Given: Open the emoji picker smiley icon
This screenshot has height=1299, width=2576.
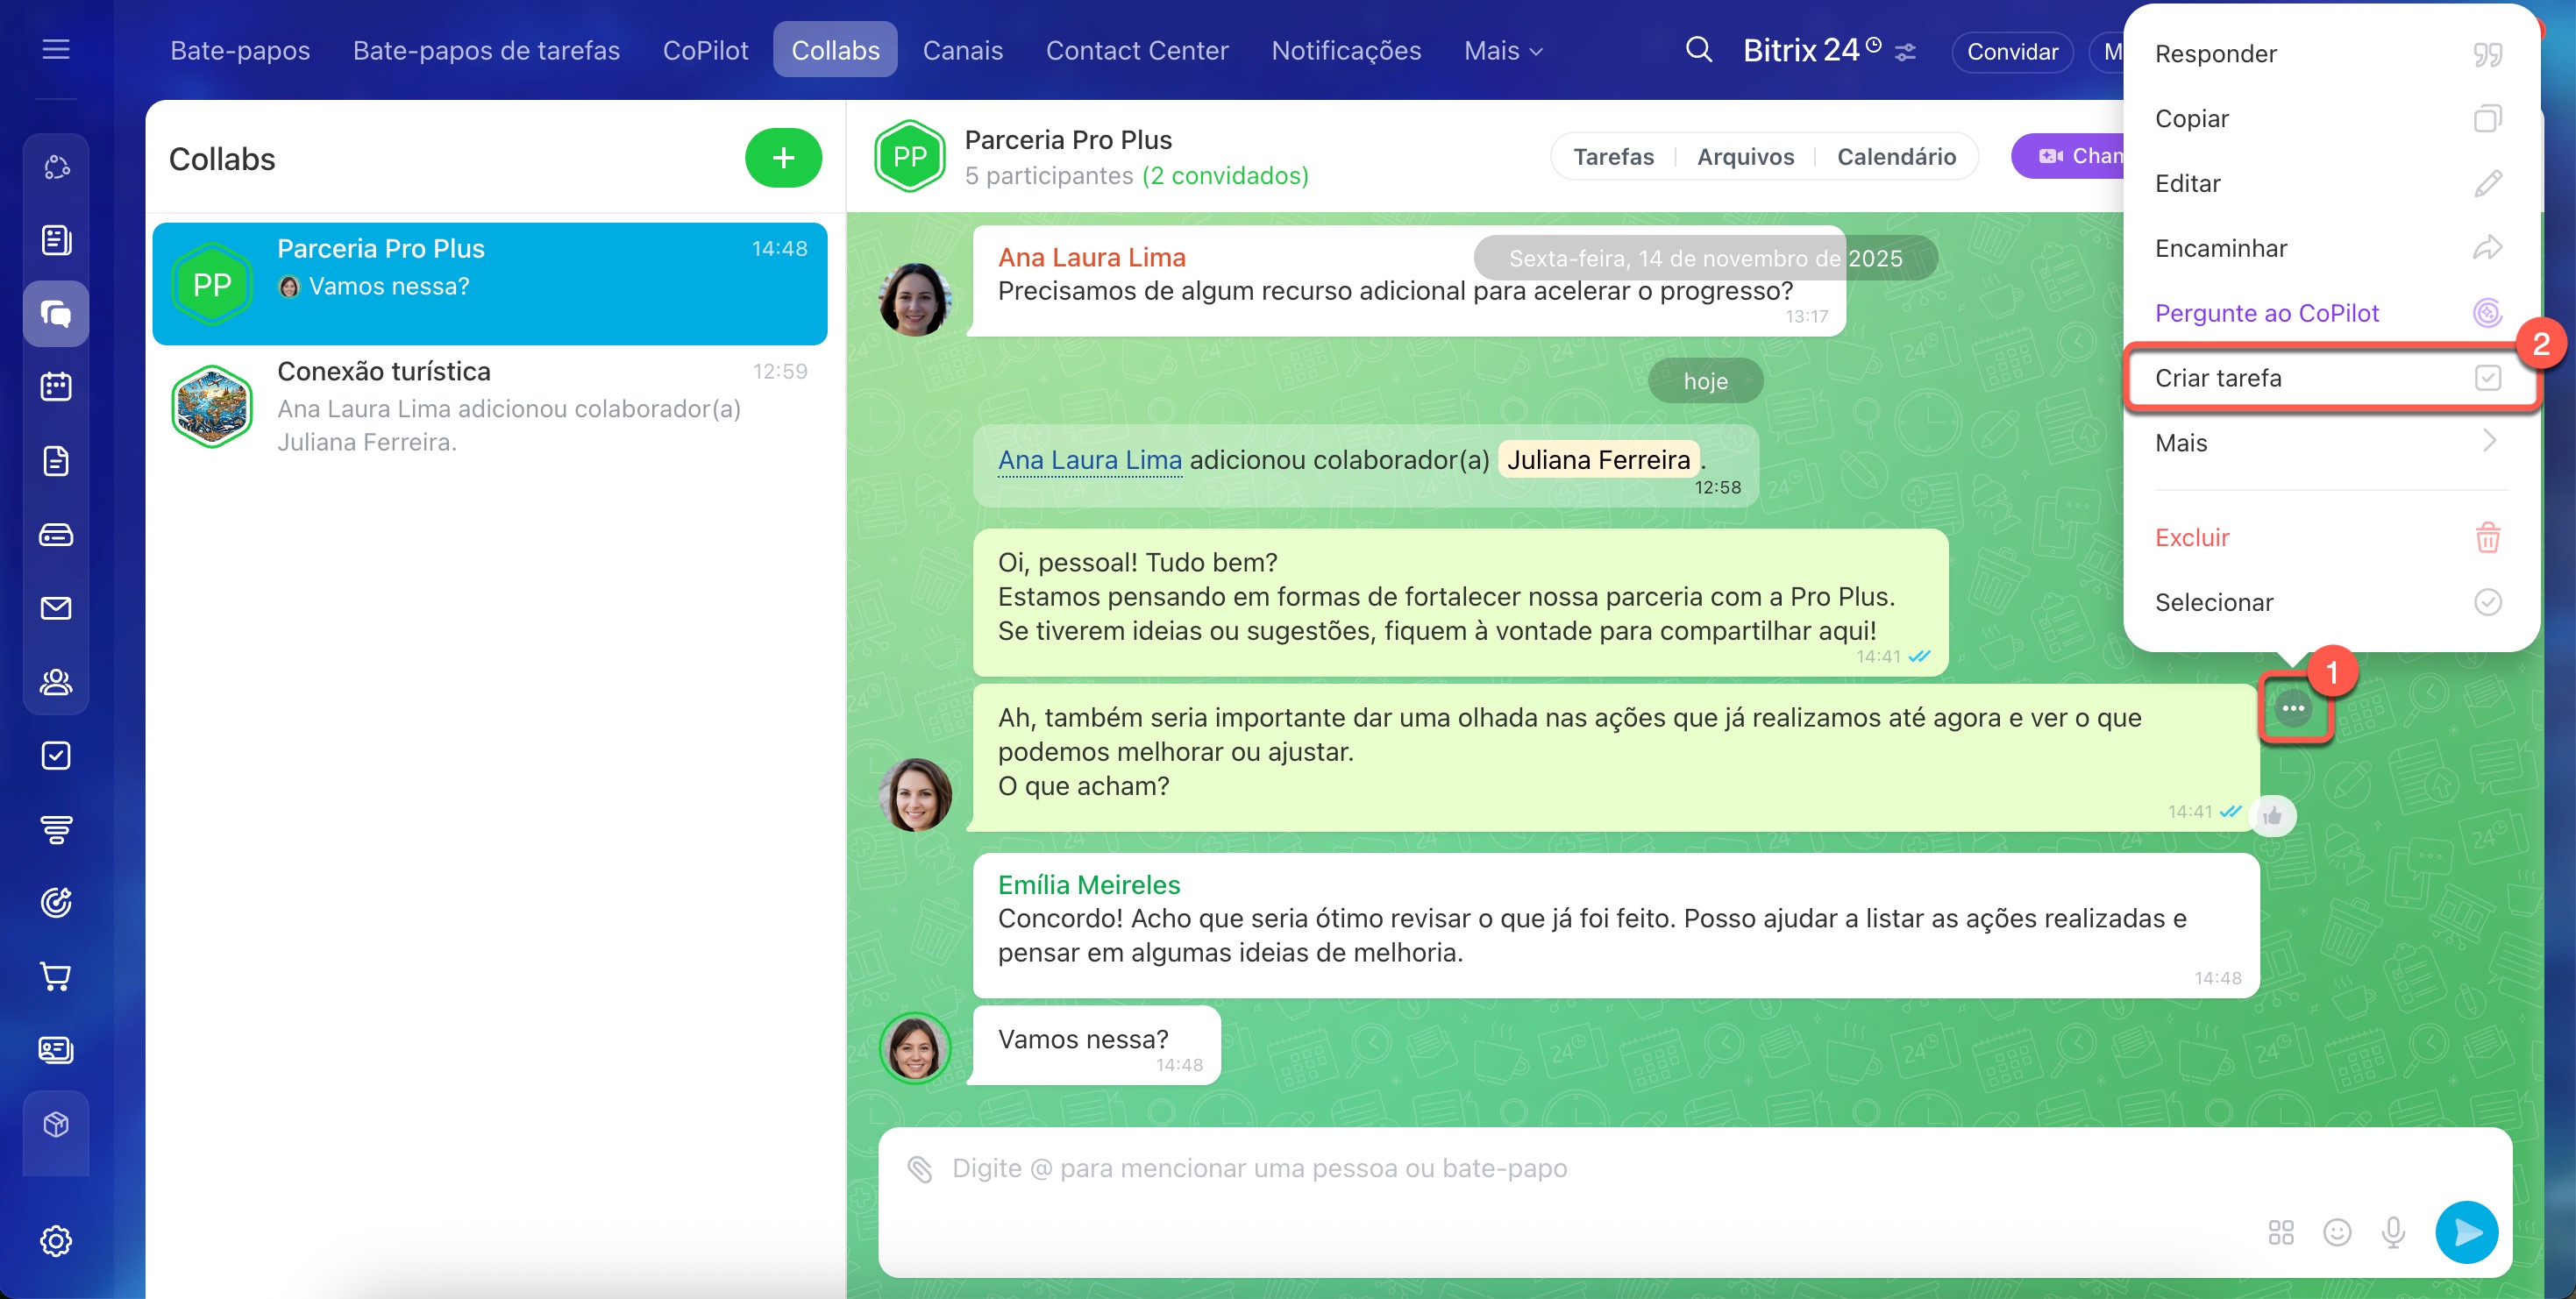Looking at the screenshot, I should point(2337,1232).
